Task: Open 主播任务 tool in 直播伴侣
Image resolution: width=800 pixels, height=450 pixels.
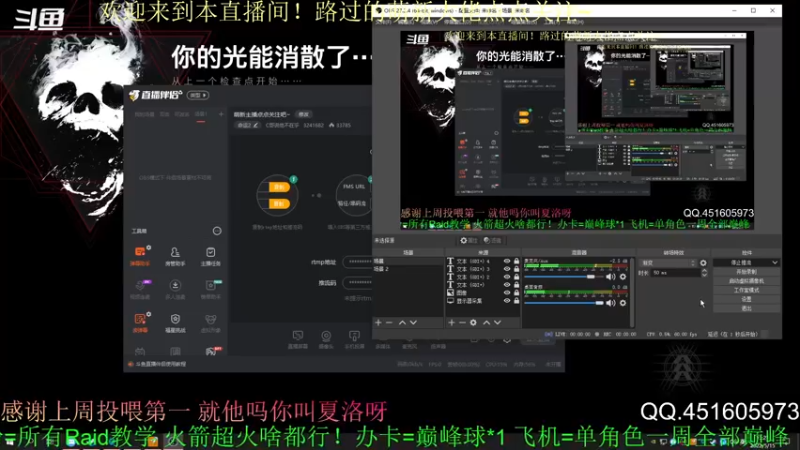Action: 210,255
